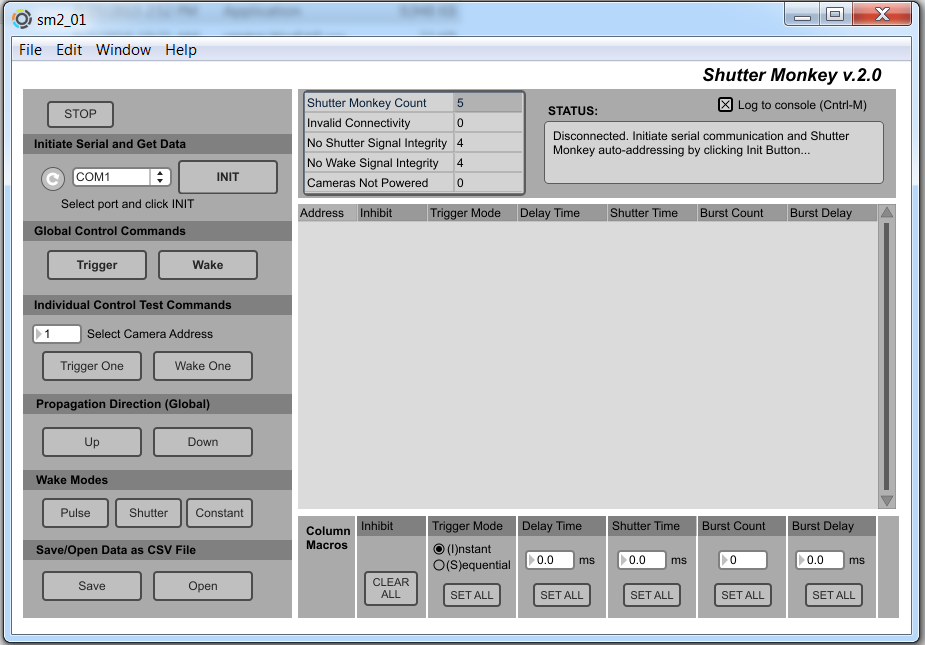Viewport: 925px width, 645px height.
Task: Open a CSV data file
Action: point(203,586)
